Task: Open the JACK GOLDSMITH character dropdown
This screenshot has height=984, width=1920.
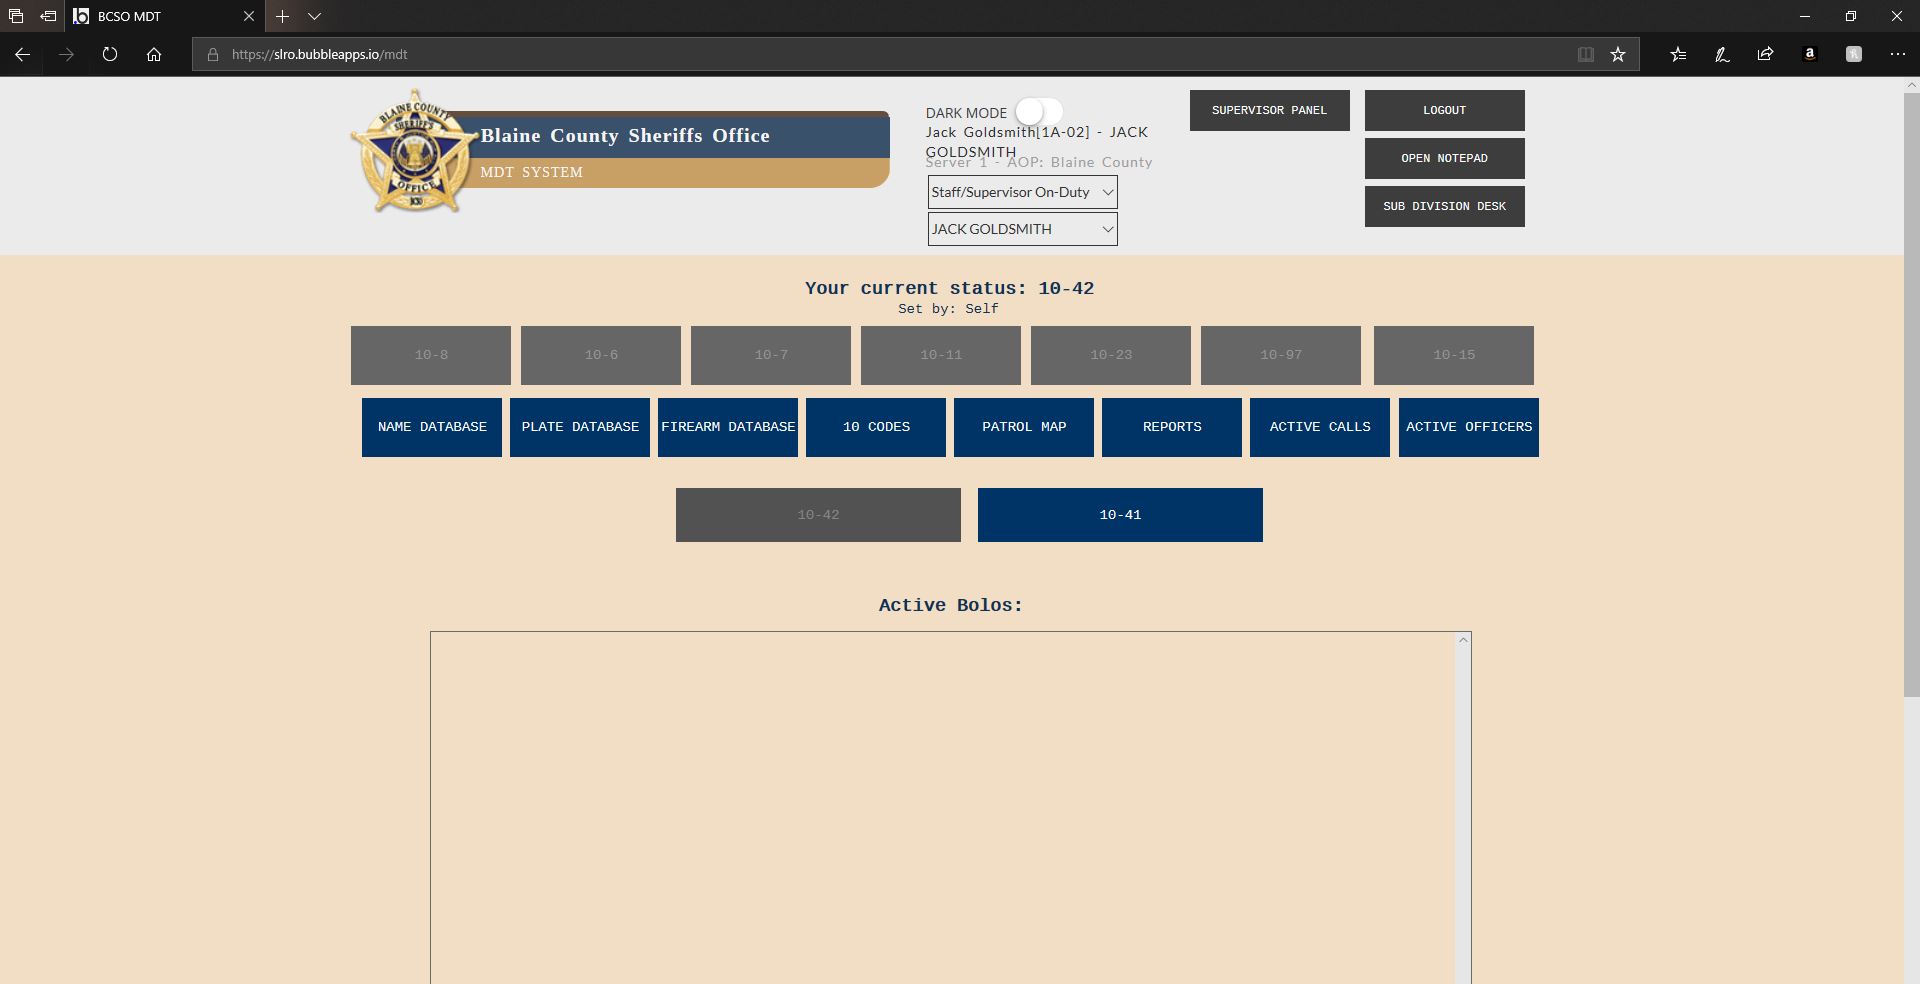Action: pyautogui.click(x=1022, y=229)
